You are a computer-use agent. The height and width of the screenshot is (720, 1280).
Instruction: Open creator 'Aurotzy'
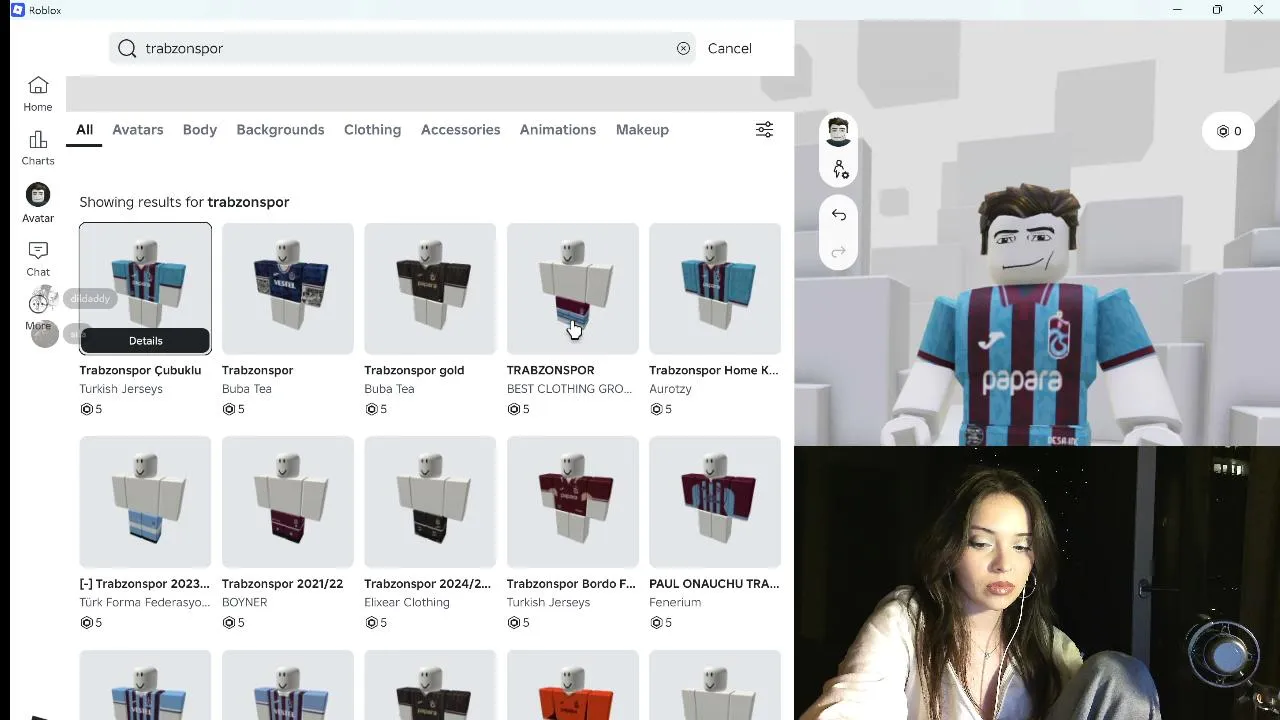670,389
